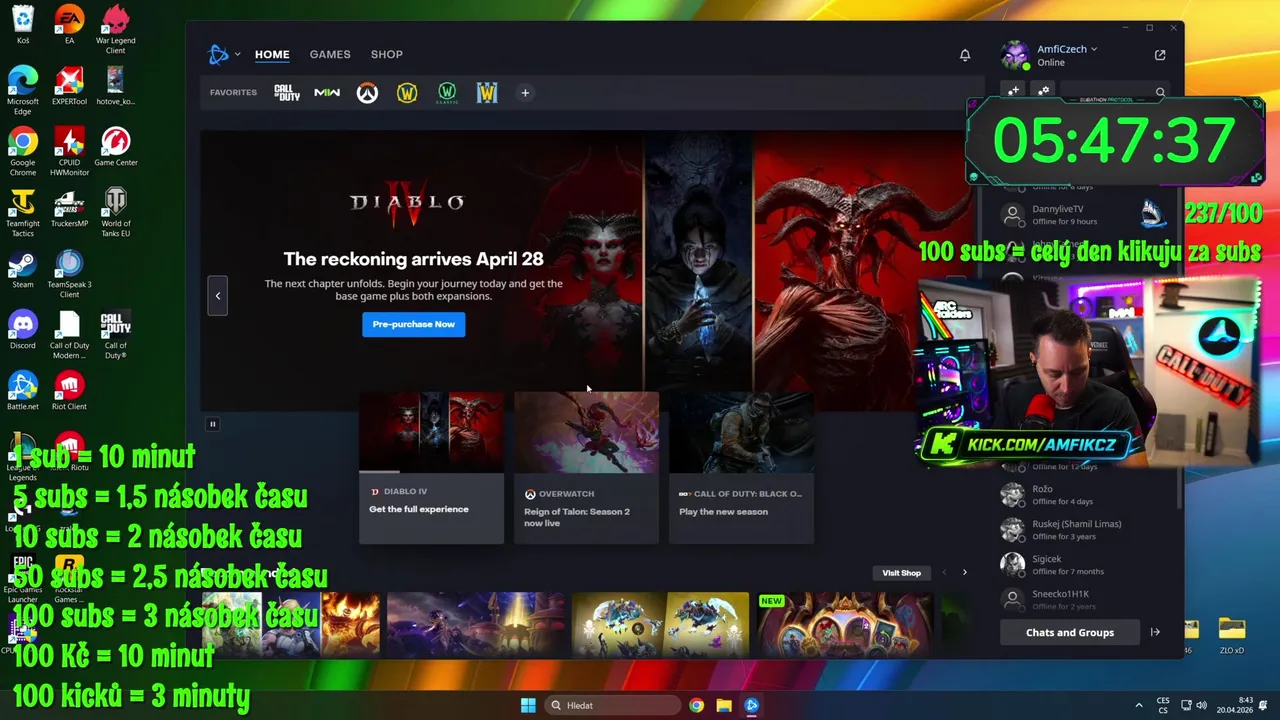Open the TeamSpeak 3 Client shortcut
This screenshot has width=1280, height=720.
tap(69, 274)
